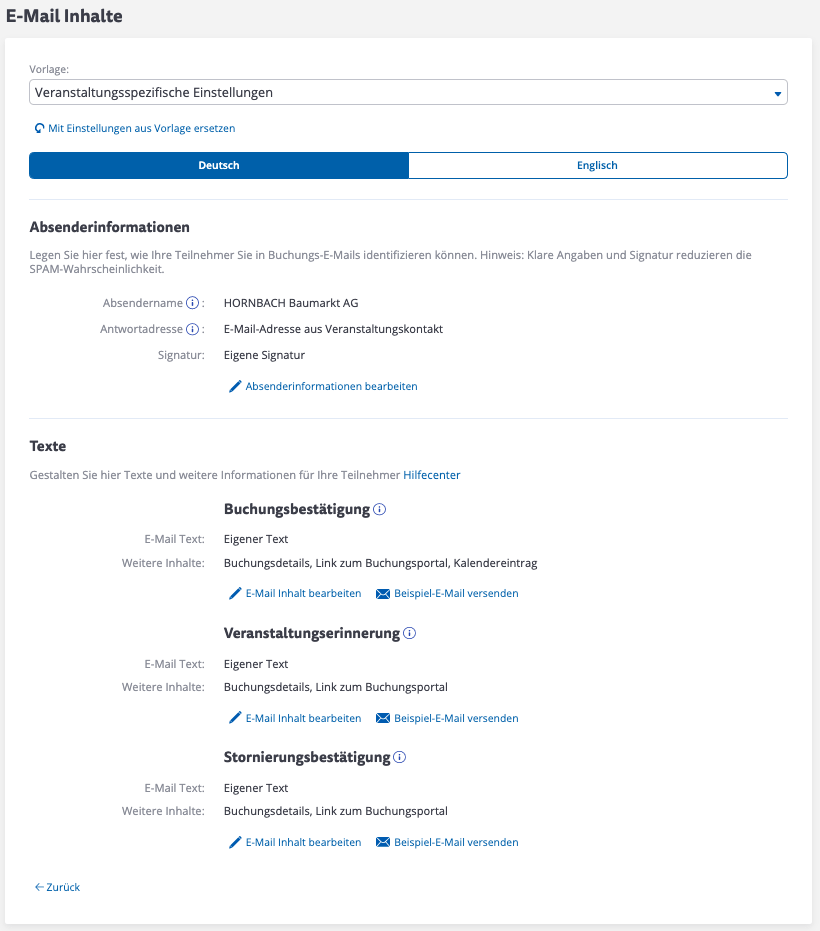Send Veranstaltungserinnerung Beispiel-E-Mail
Screen dimensions: 820x931
(x=456, y=718)
